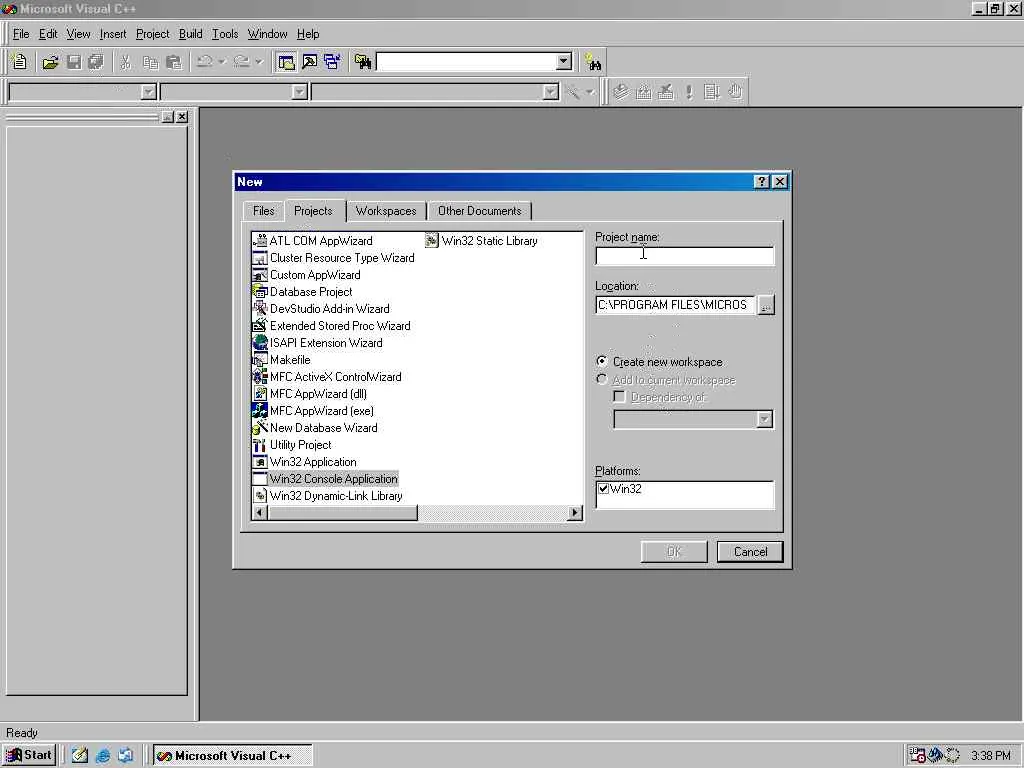The width and height of the screenshot is (1024, 768).
Task: Expand the Undo history dropdown arrow
Action: coord(222,62)
